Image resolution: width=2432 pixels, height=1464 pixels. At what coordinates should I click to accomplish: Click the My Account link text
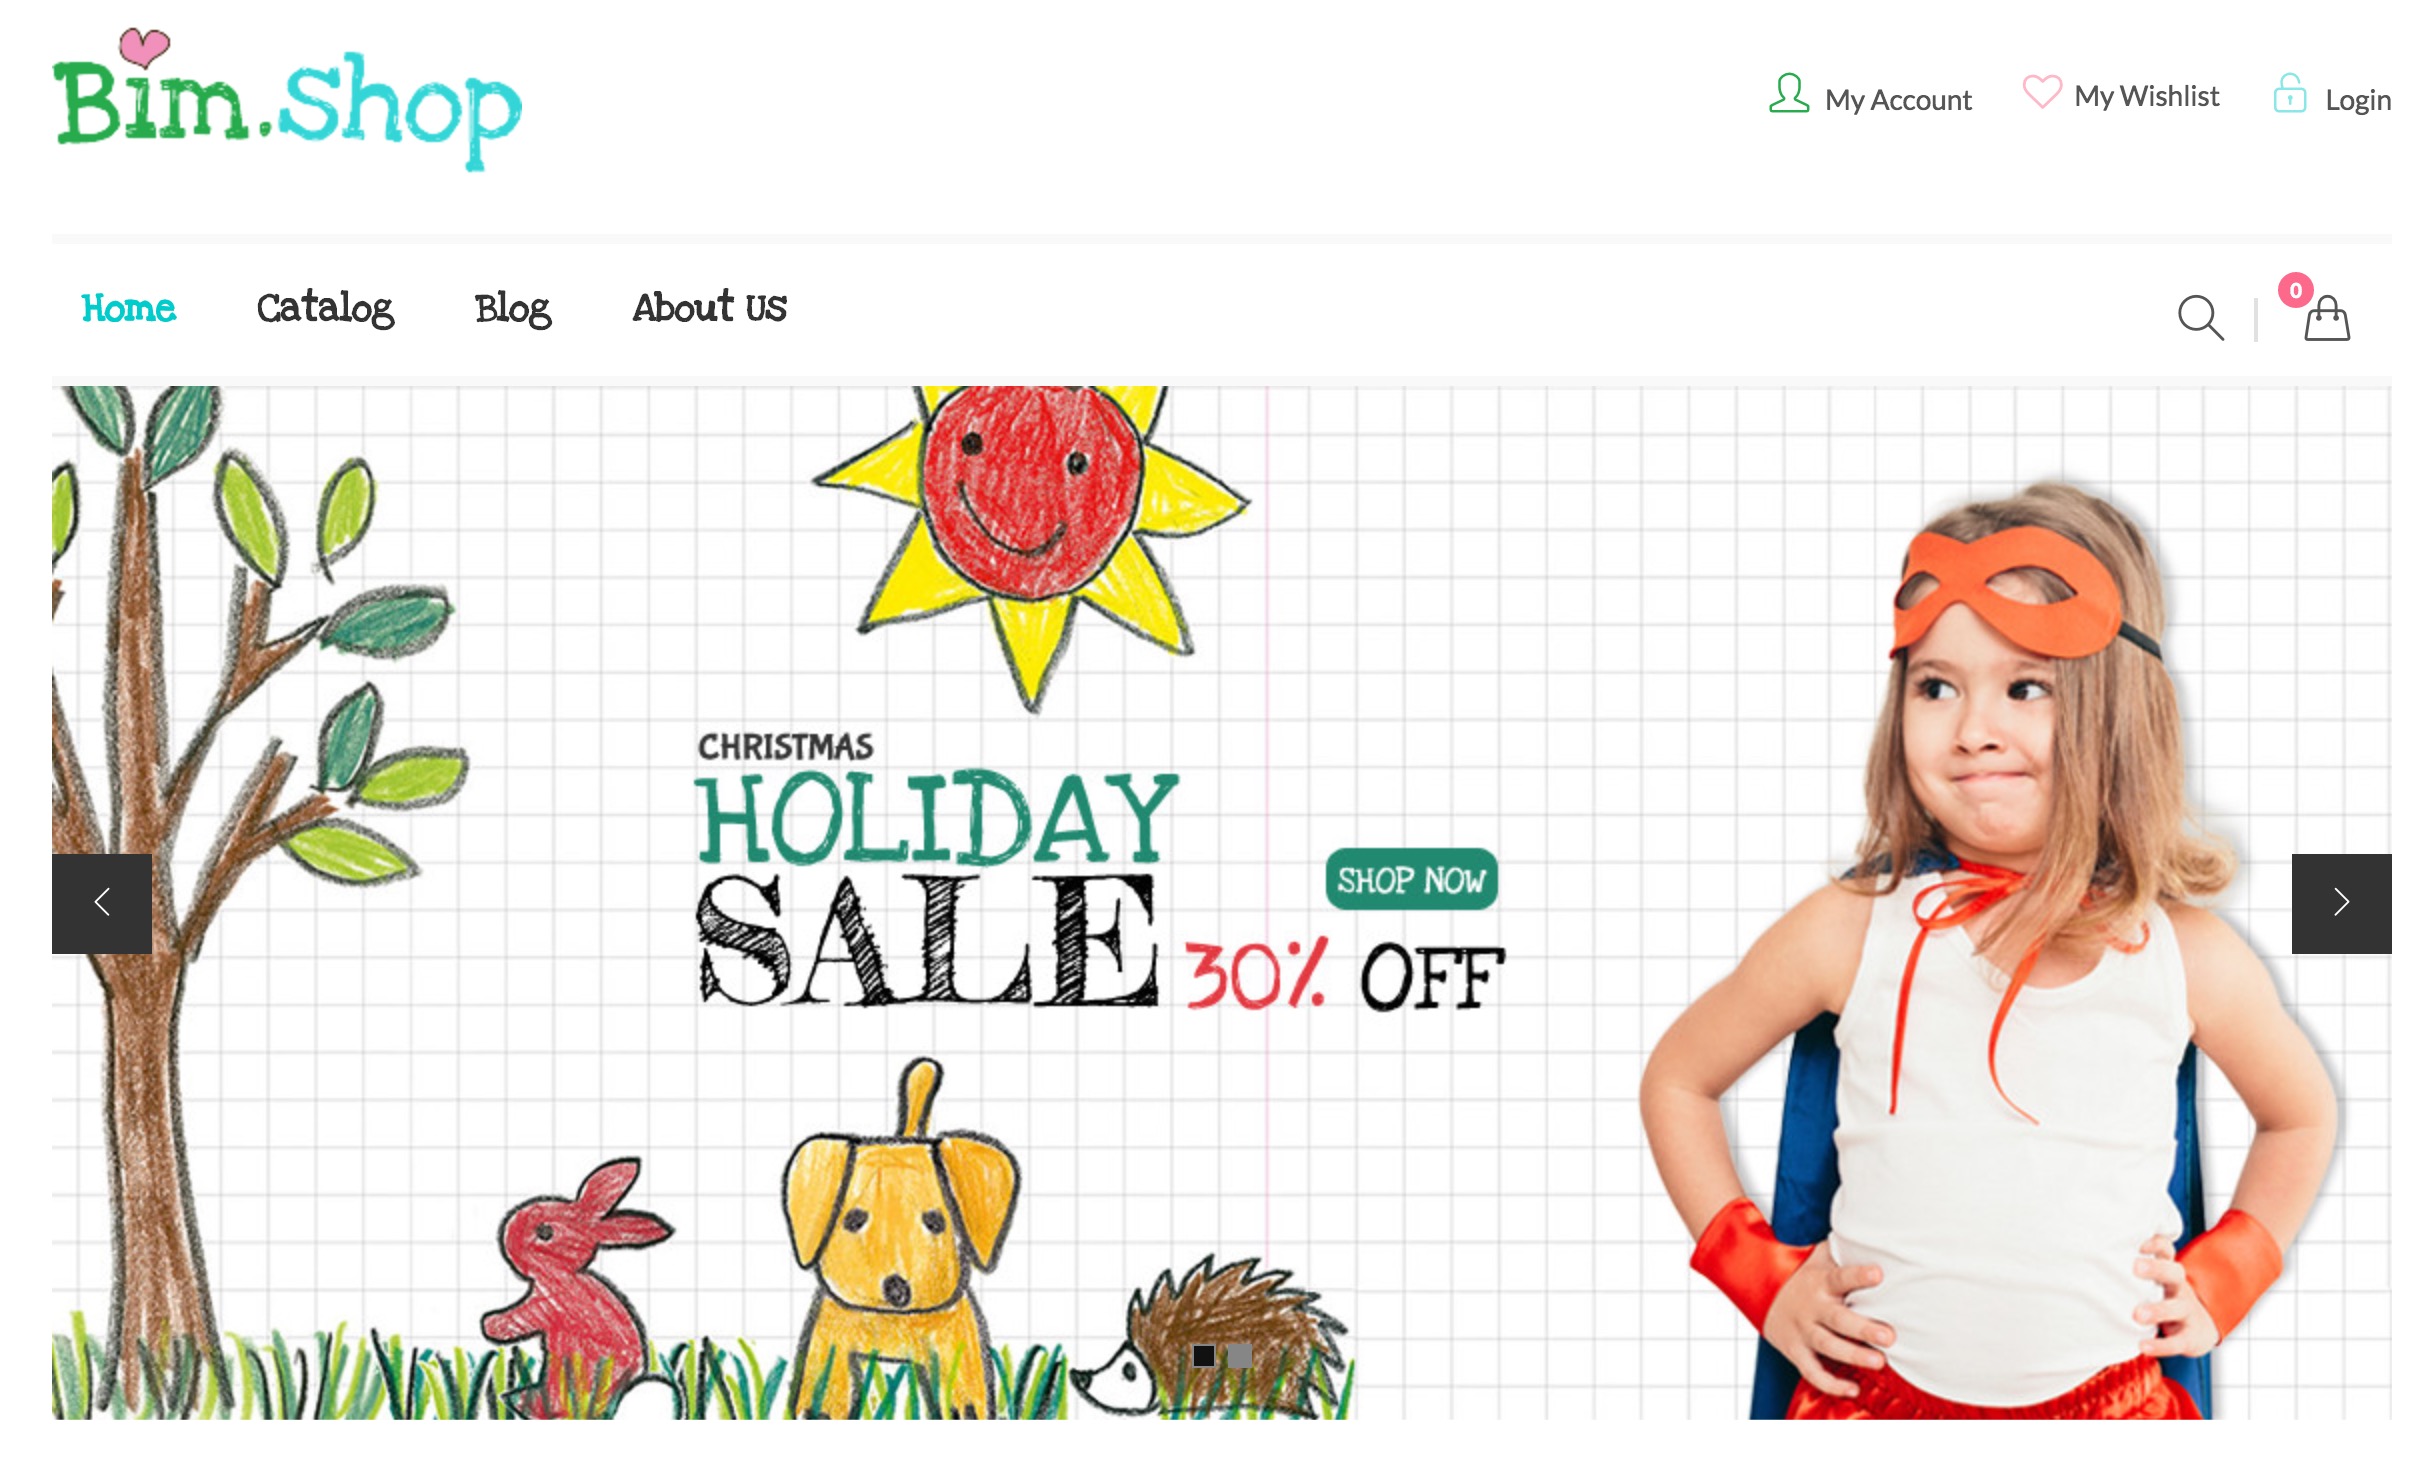pyautogui.click(x=1898, y=100)
